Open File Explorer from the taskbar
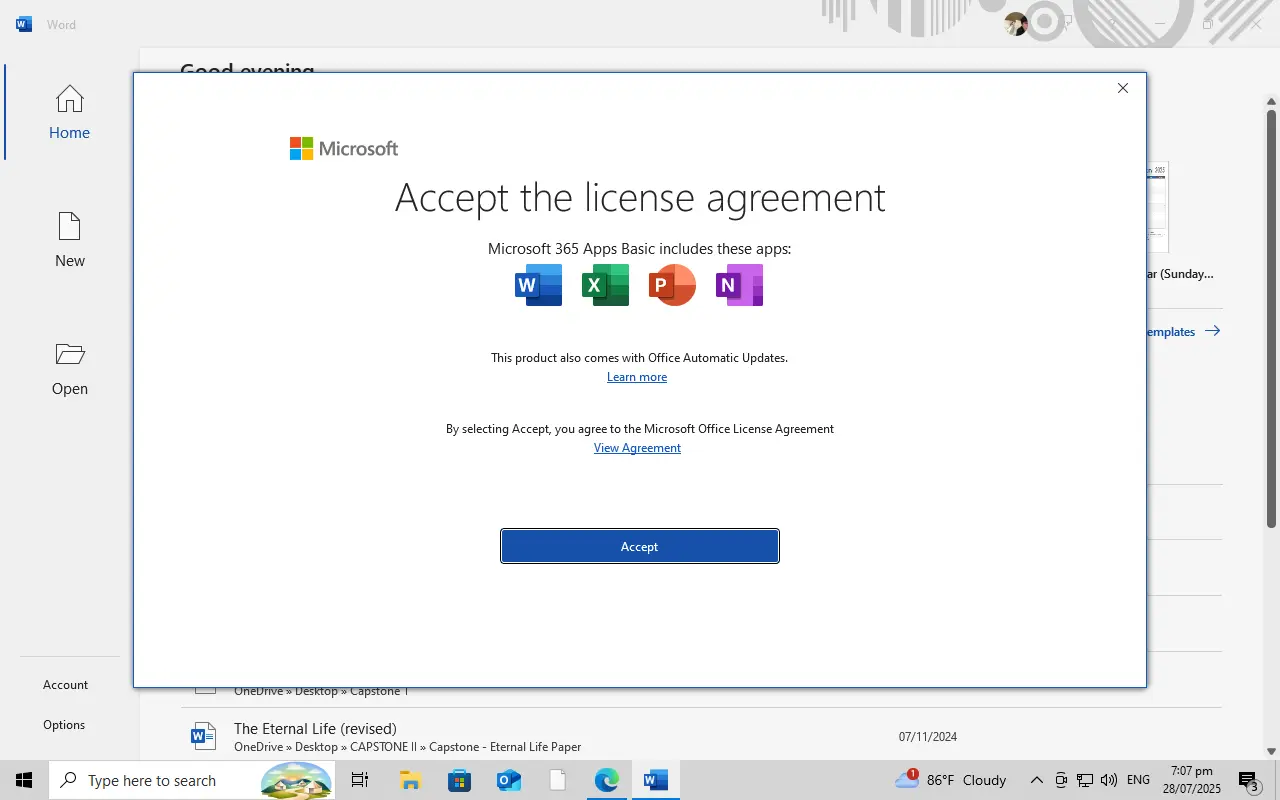The width and height of the screenshot is (1280, 800). coord(410,780)
